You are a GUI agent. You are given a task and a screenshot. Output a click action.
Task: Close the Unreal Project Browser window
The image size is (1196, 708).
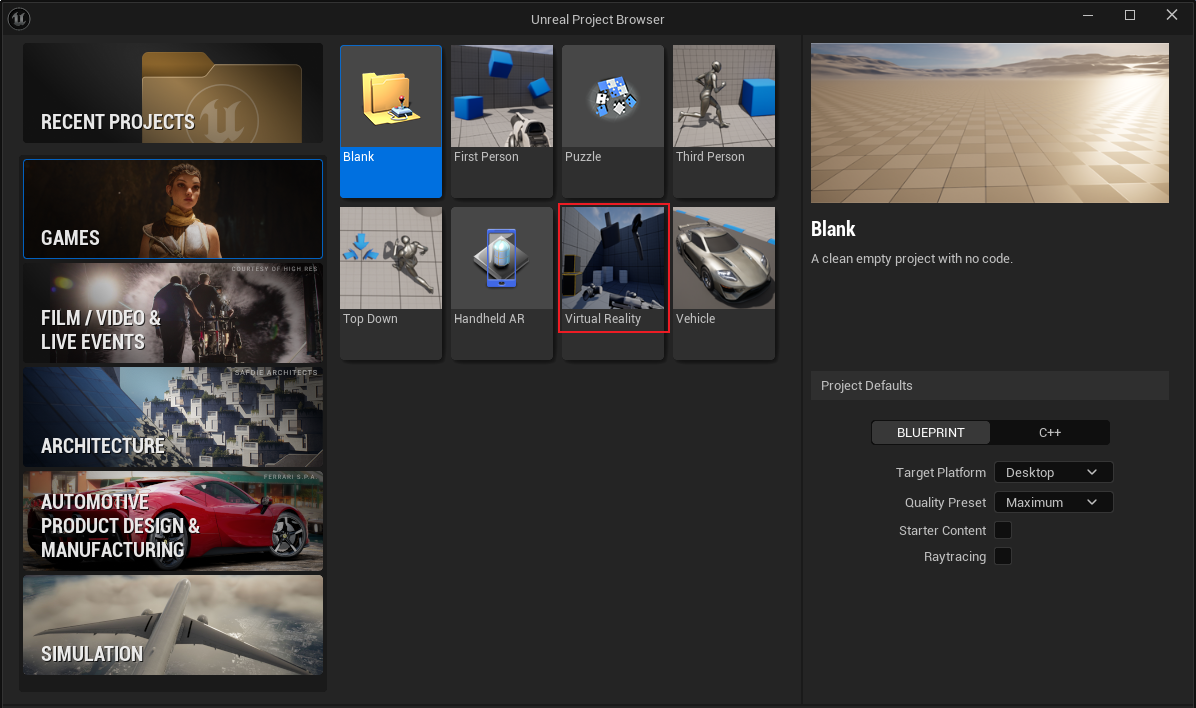click(1172, 15)
